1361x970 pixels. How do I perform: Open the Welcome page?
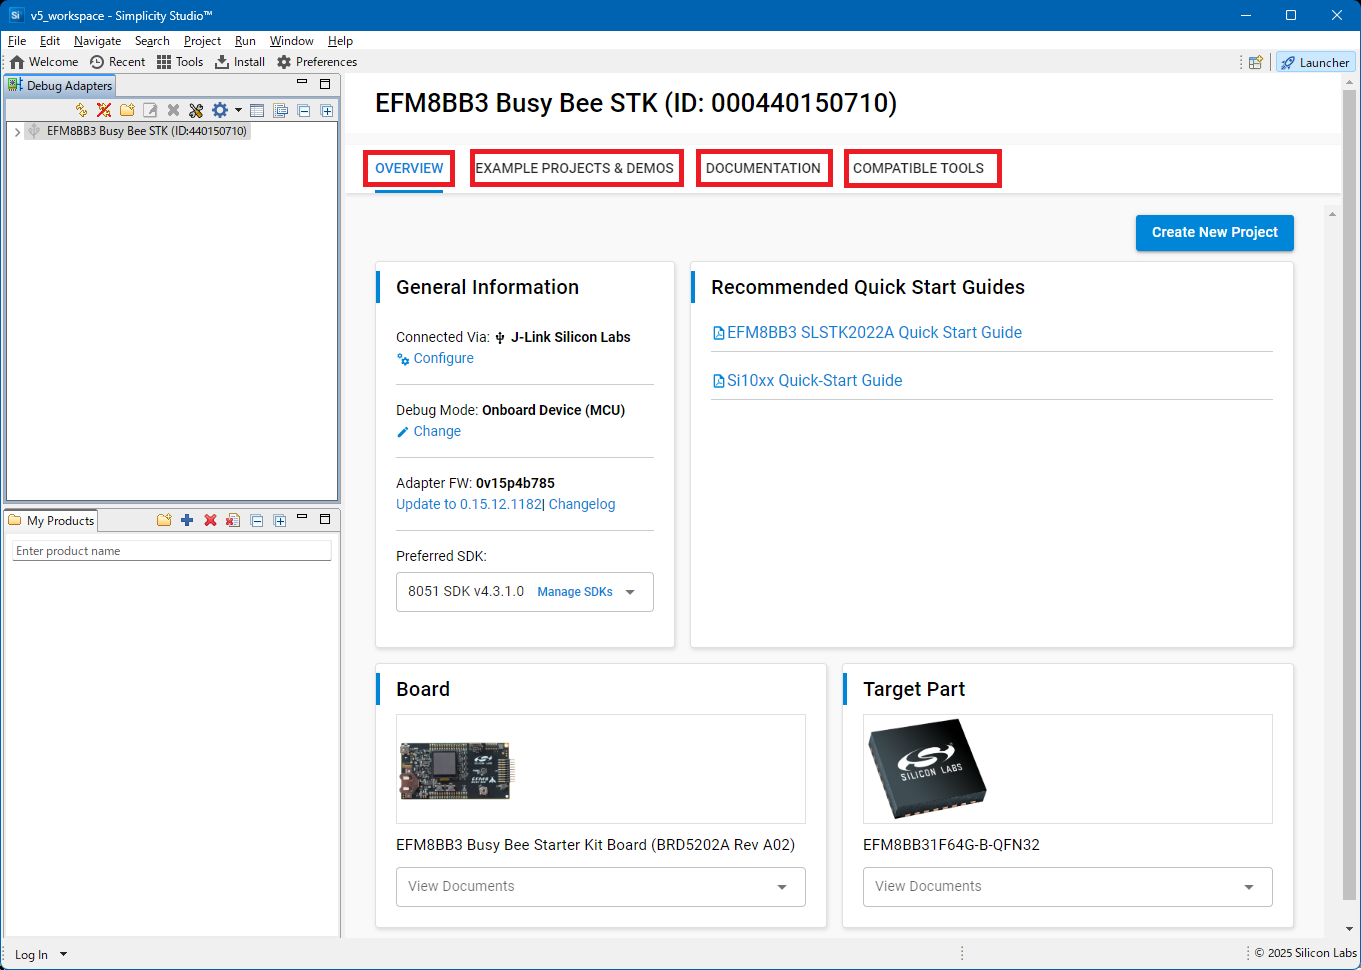(x=43, y=61)
